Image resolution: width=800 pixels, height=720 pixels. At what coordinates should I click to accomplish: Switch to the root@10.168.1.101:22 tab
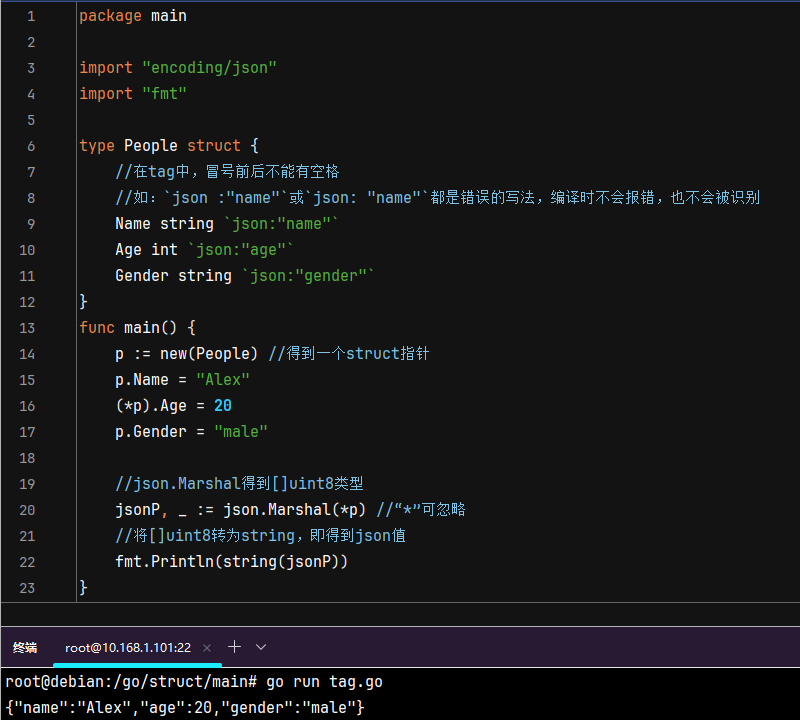tap(127, 648)
